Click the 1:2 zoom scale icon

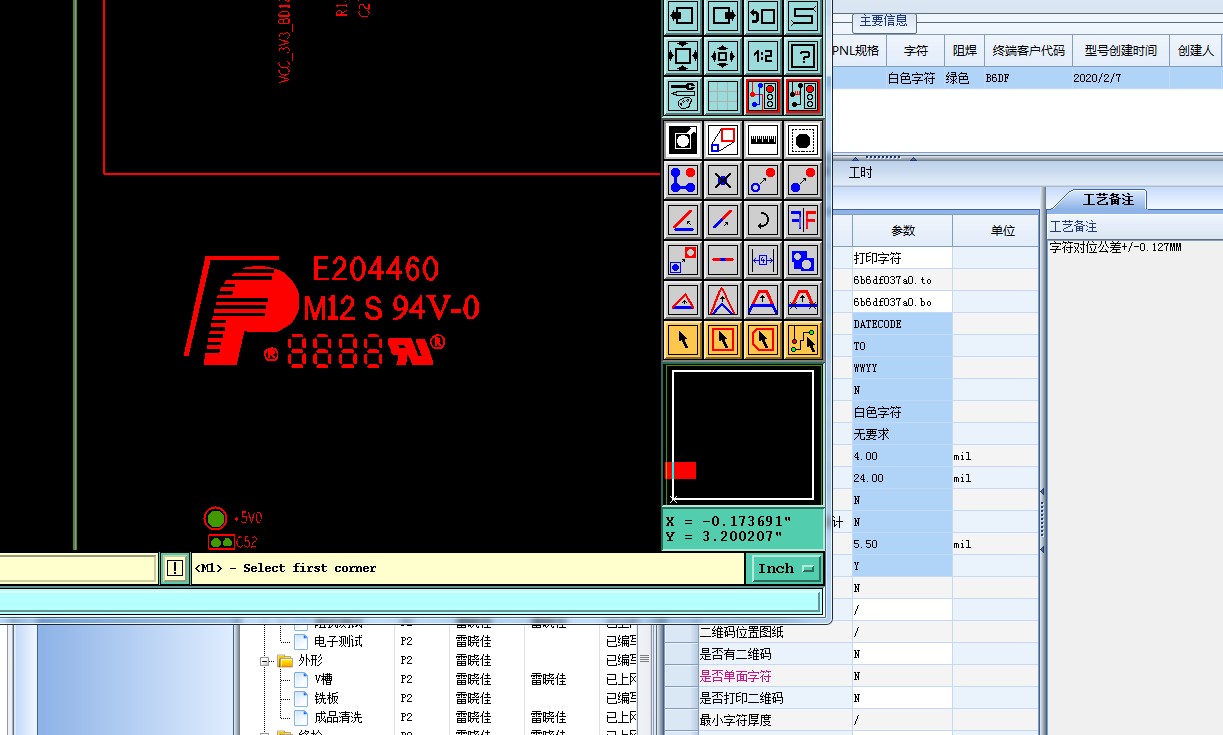coord(763,56)
